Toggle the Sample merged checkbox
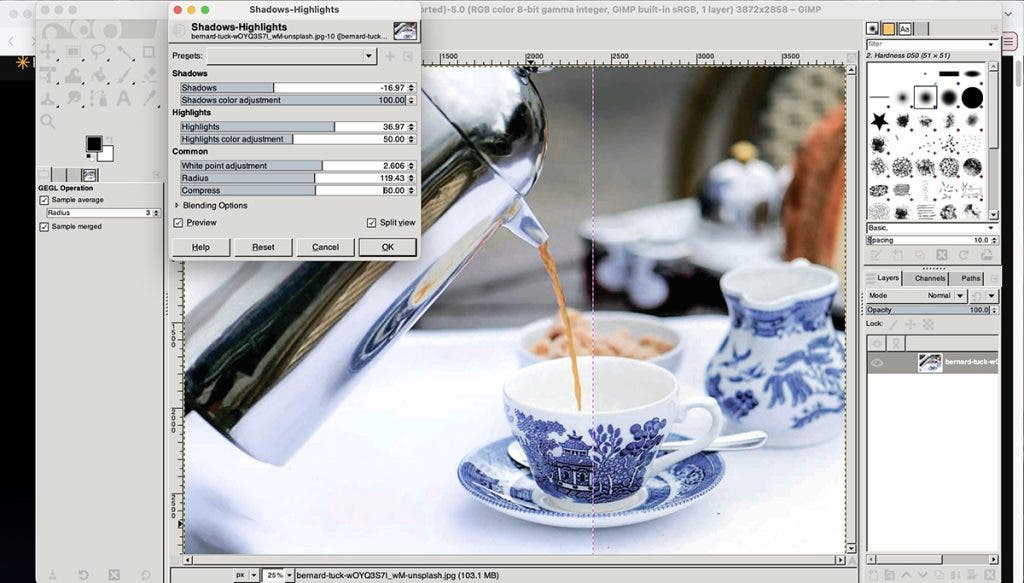This screenshot has width=1024, height=583. [x=44, y=227]
